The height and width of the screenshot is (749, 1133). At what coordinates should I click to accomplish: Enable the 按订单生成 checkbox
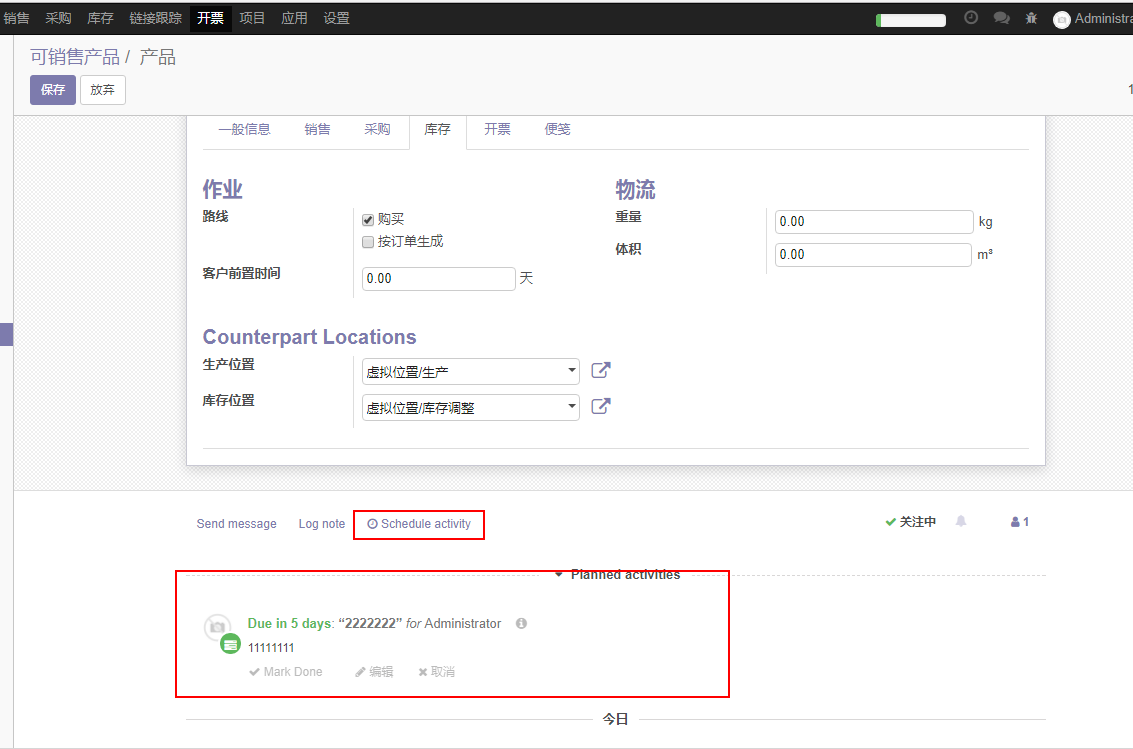click(x=368, y=242)
